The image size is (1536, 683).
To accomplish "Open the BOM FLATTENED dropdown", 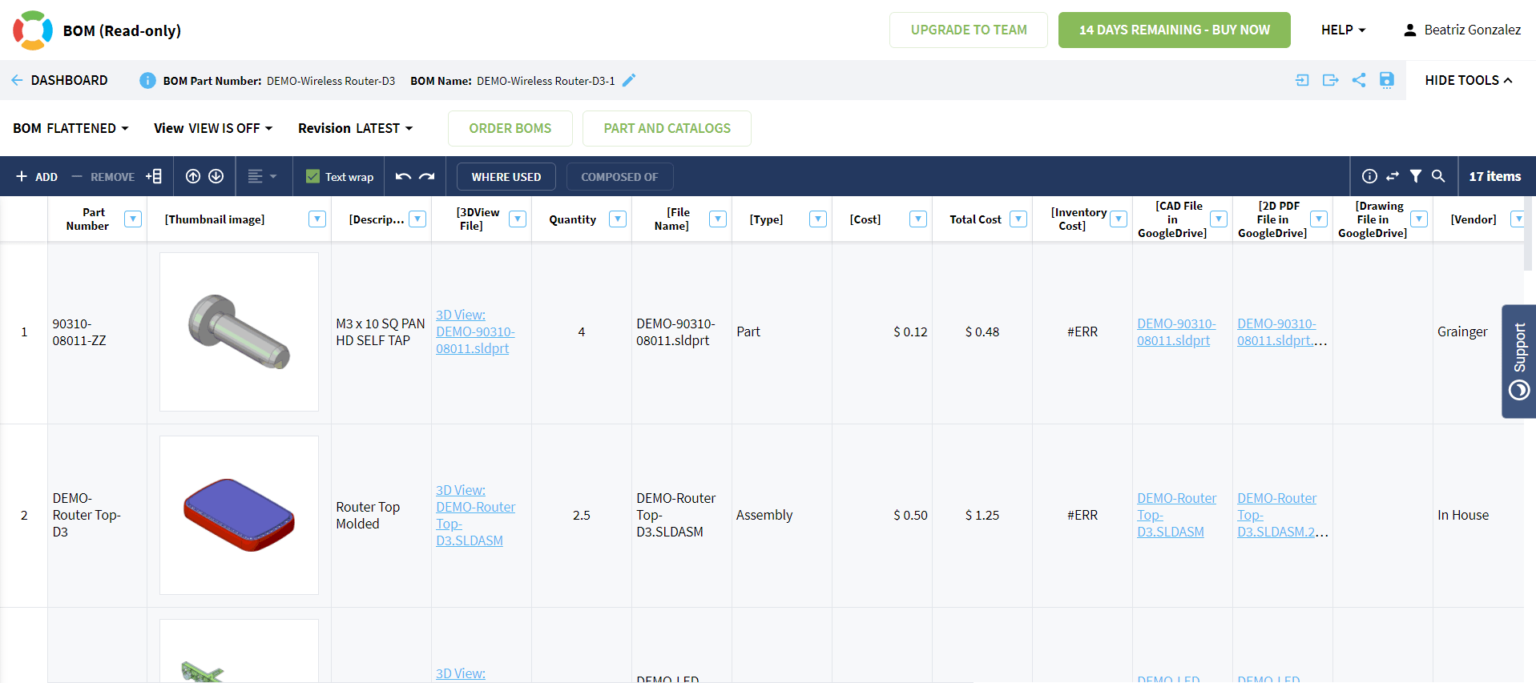I will click(70, 128).
